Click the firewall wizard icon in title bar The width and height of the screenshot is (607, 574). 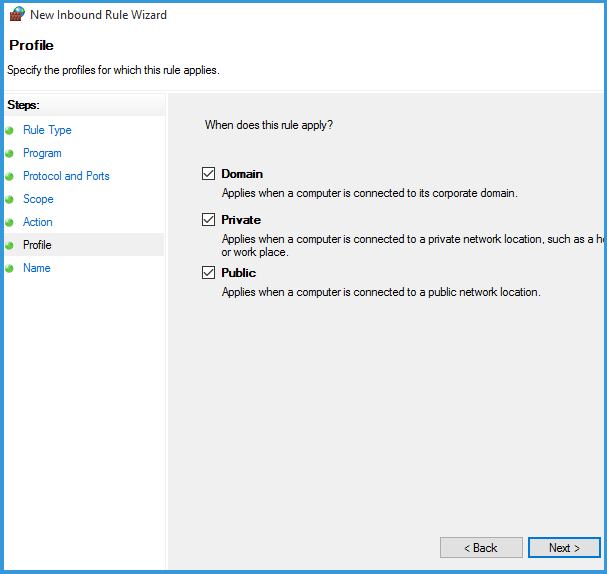[16, 15]
